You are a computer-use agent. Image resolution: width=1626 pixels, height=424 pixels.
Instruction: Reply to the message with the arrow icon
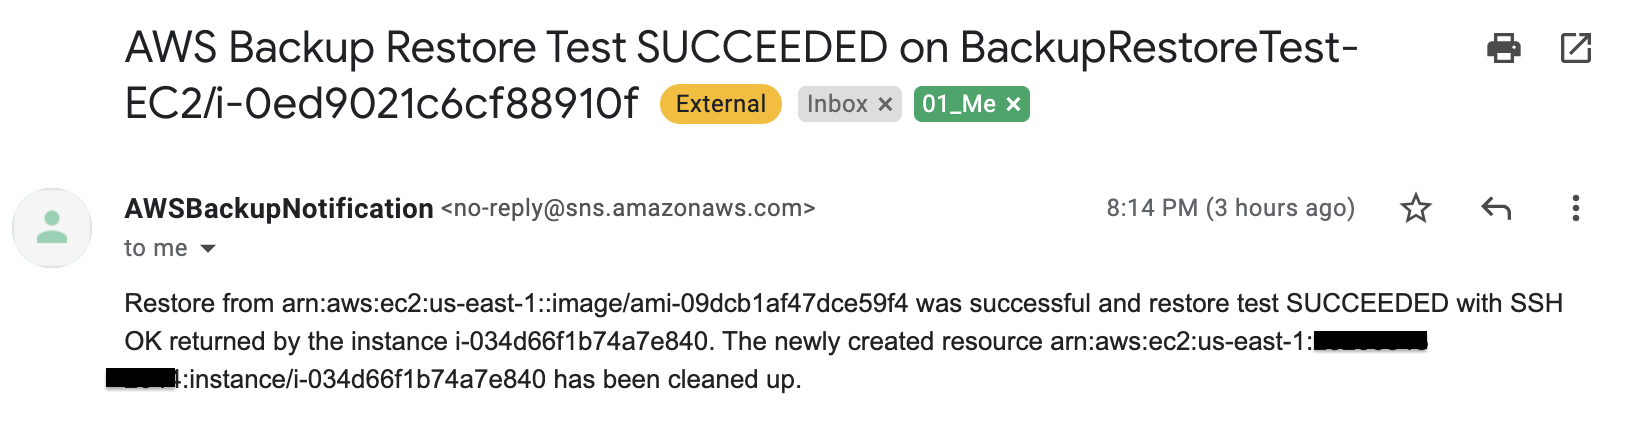pos(1496,208)
